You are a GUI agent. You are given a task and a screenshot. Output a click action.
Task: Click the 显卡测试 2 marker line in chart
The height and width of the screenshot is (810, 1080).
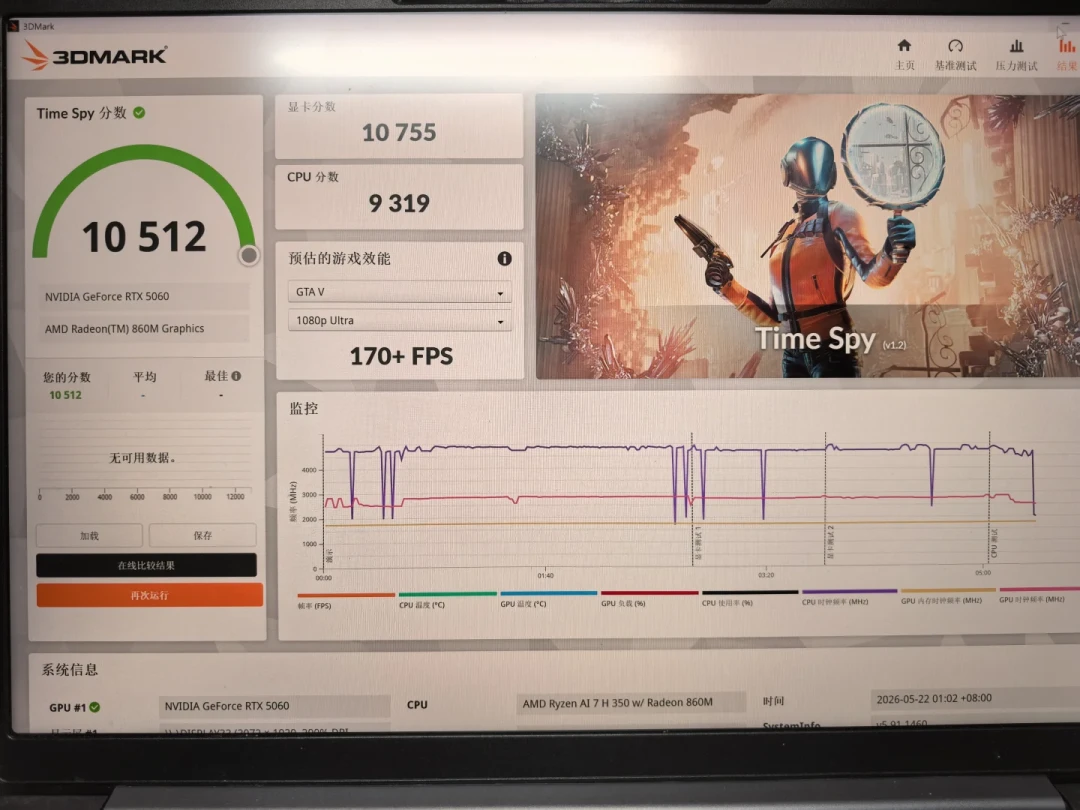(x=825, y=499)
